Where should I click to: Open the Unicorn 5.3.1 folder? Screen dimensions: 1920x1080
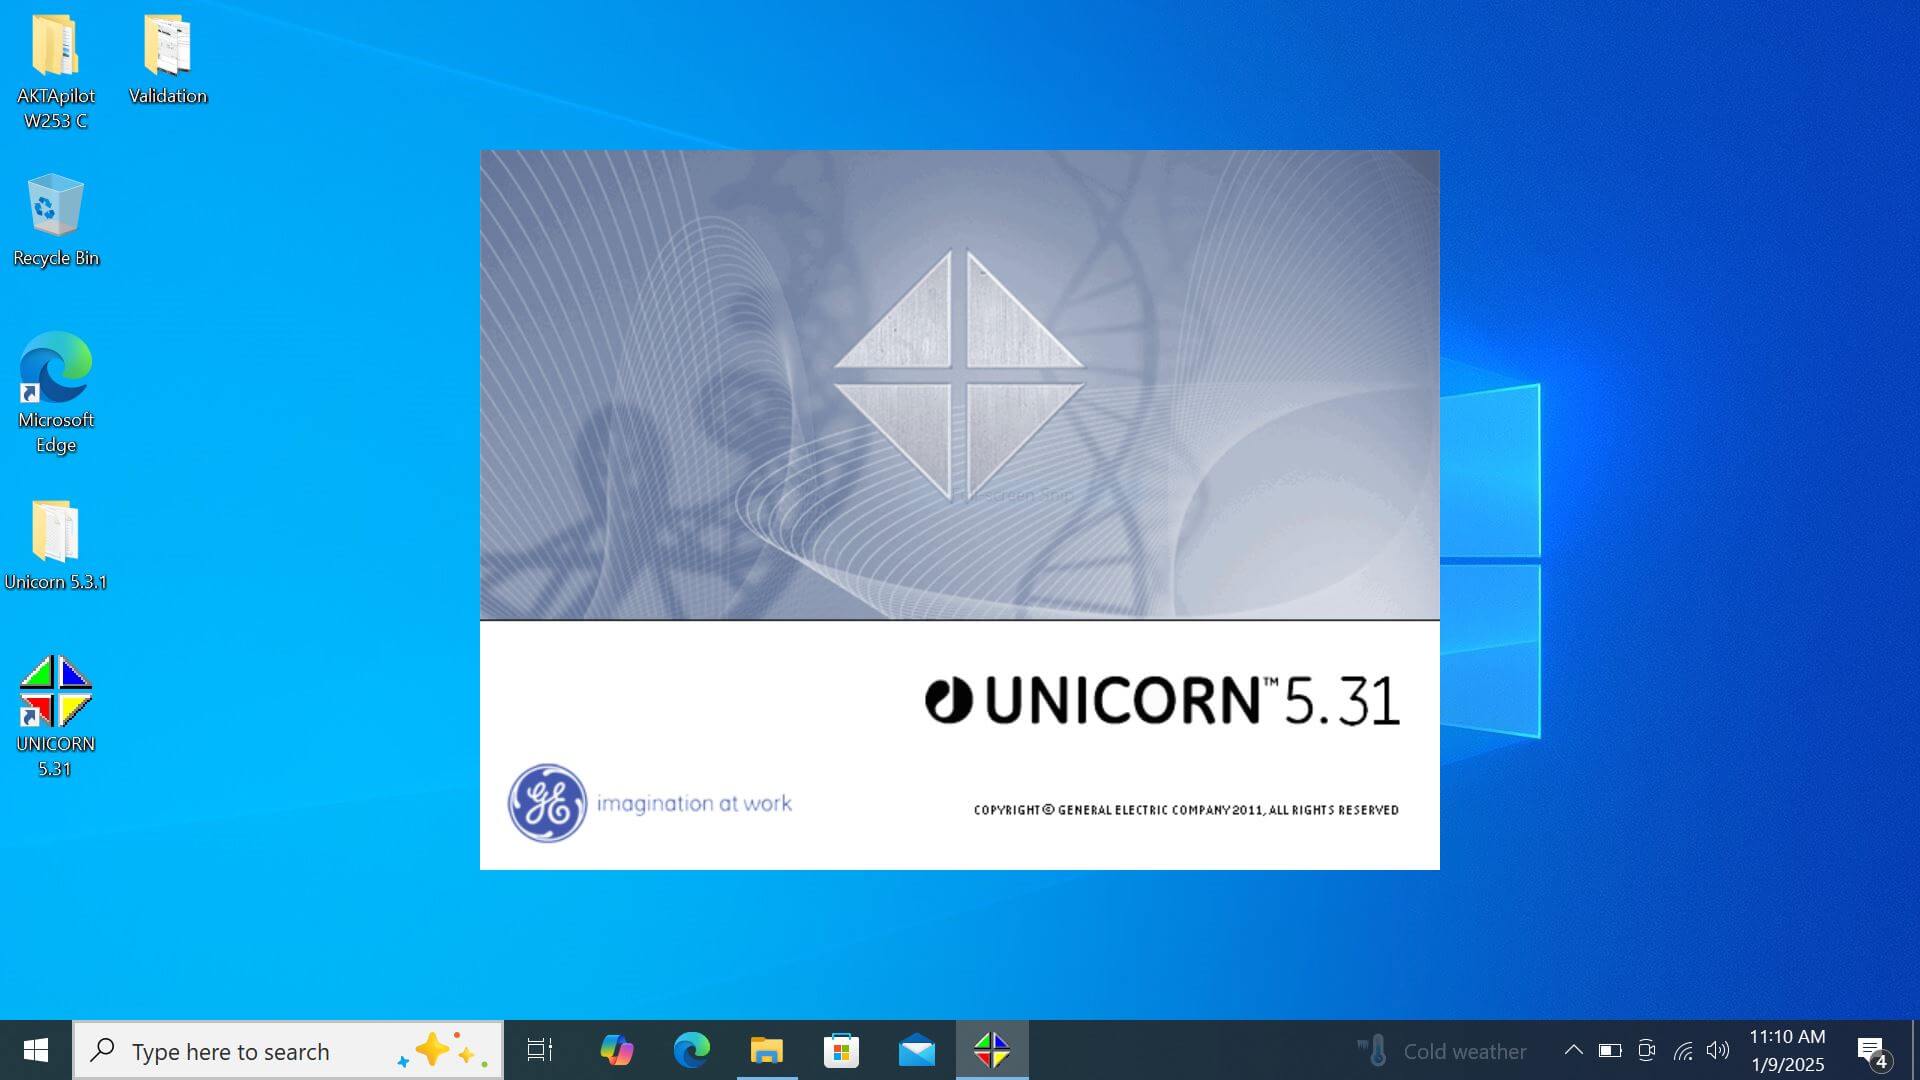pyautogui.click(x=56, y=532)
